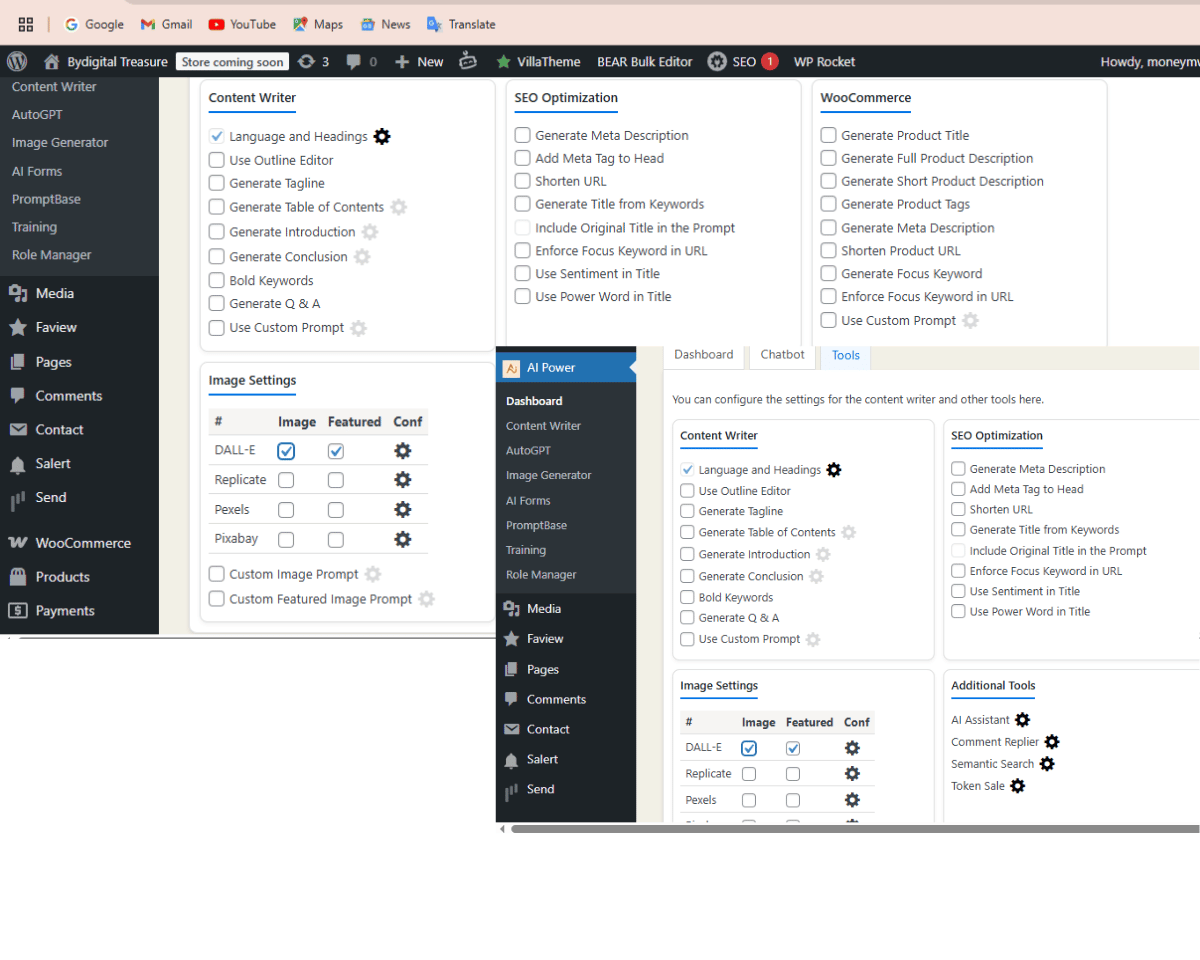Check Pixabay Image checkbox in main page
The image size is (1200, 960).
point(286,539)
